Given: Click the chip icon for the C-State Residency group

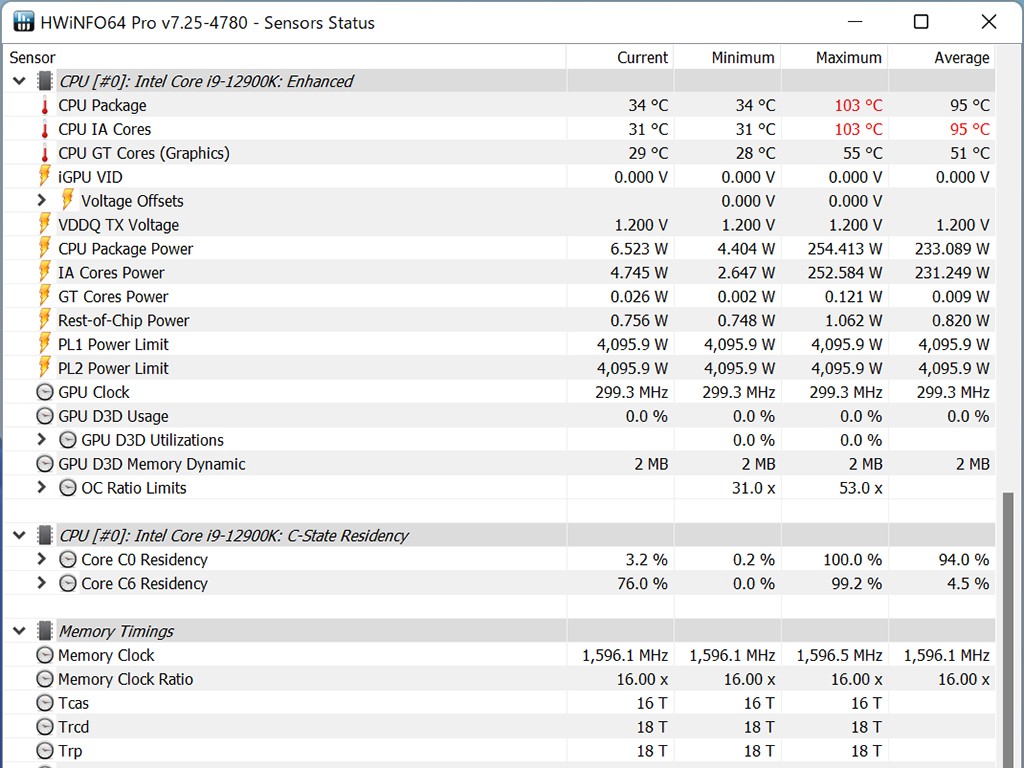Looking at the screenshot, I should [x=44, y=536].
